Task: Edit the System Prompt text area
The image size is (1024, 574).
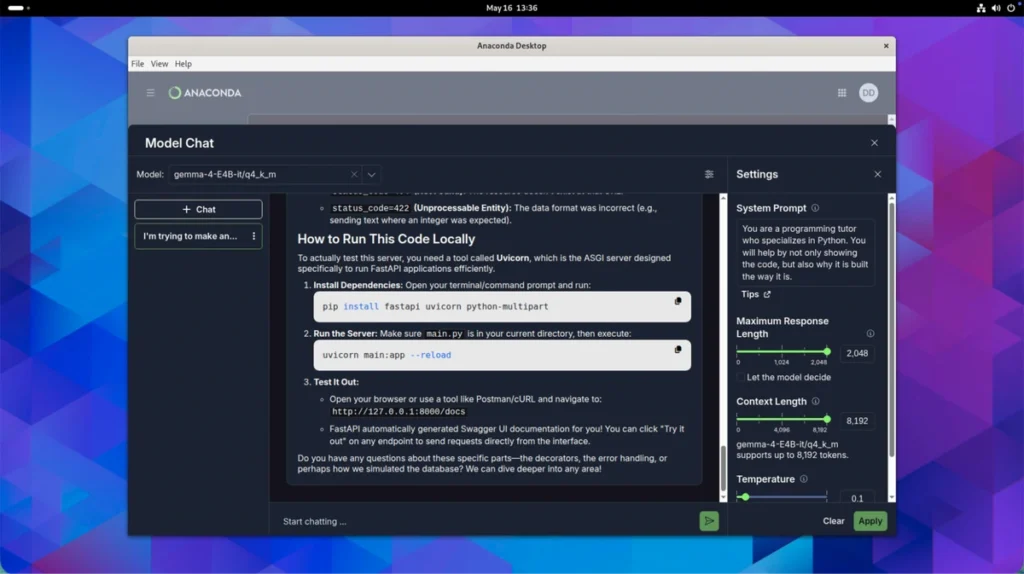Action: click(805, 253)
